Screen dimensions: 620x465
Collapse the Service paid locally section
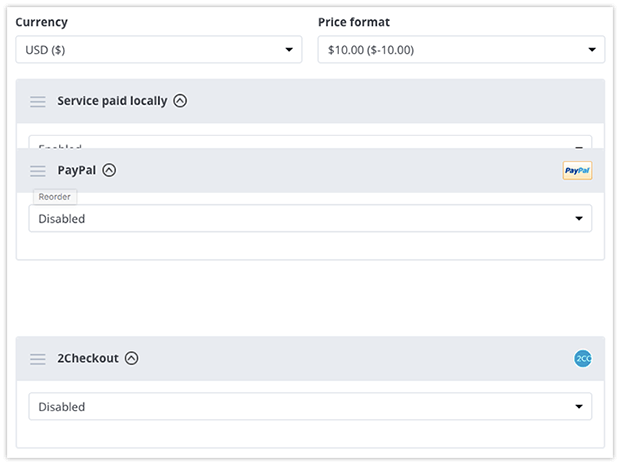[180, 101]
